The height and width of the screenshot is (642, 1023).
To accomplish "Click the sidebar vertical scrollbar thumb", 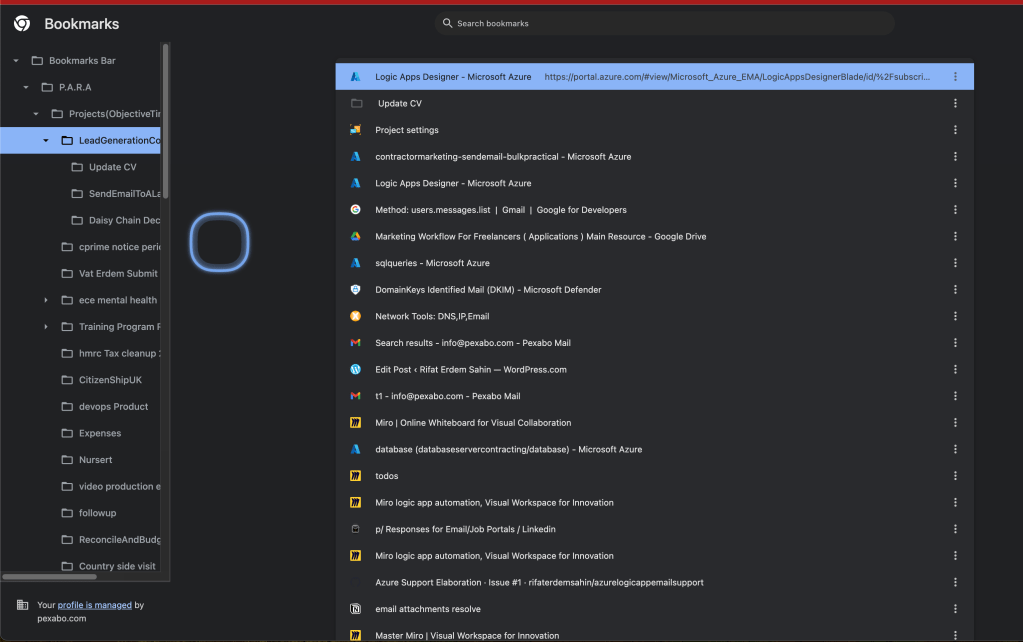I will click(166, 121).
